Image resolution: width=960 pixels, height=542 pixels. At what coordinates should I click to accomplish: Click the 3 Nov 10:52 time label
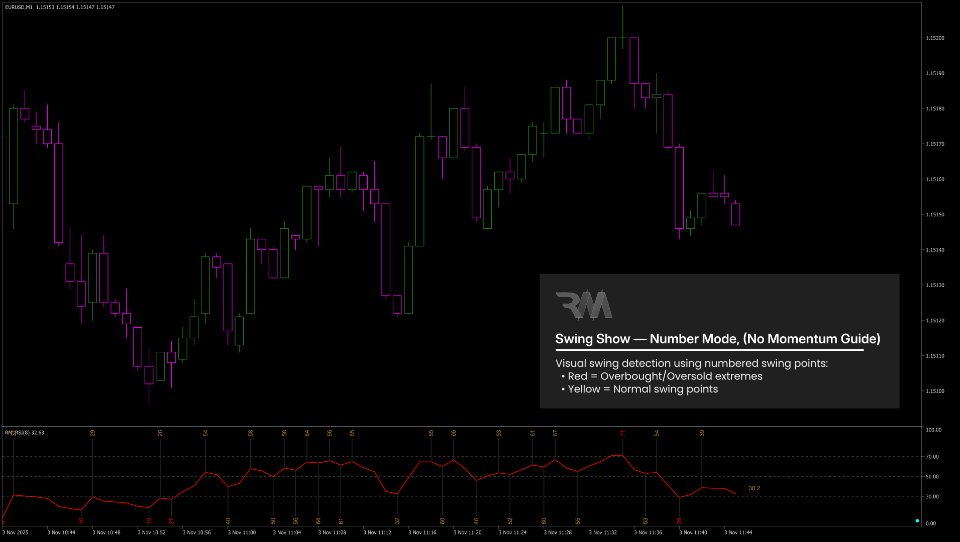click(151, 532)
